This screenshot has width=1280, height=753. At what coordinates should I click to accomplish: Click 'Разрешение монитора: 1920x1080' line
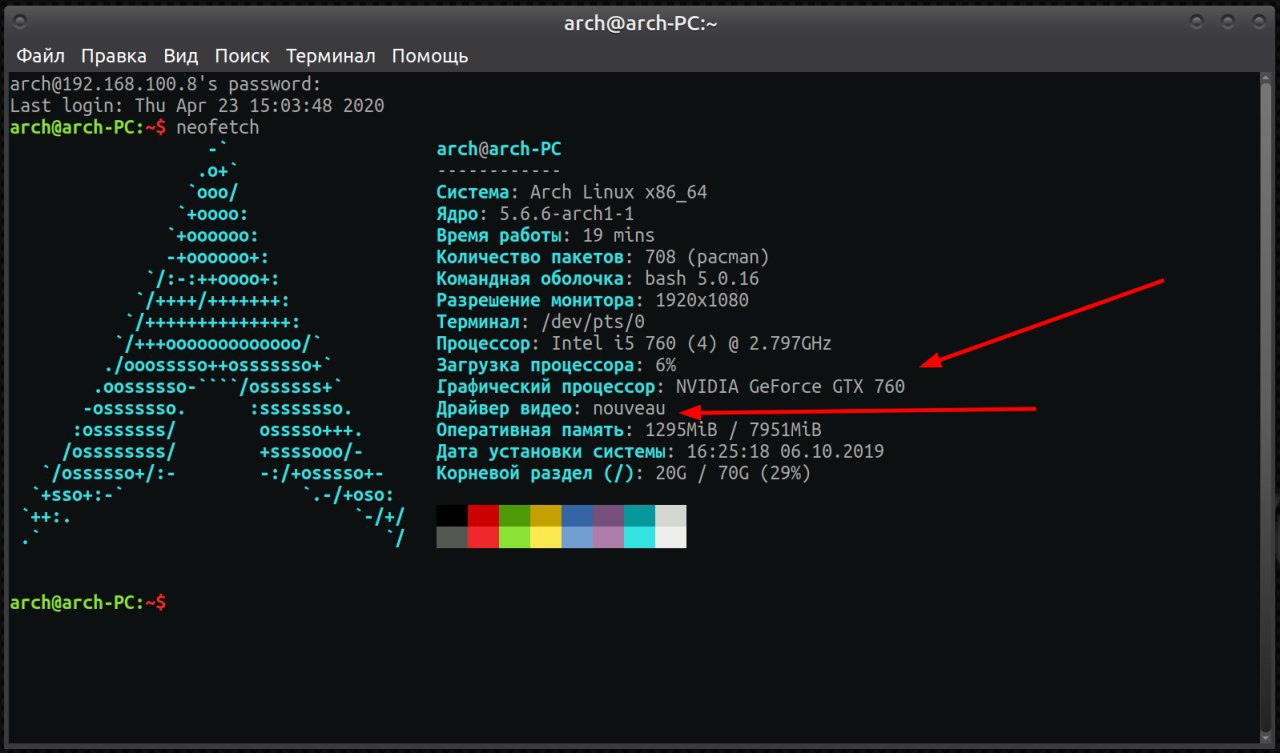(593, 301)
